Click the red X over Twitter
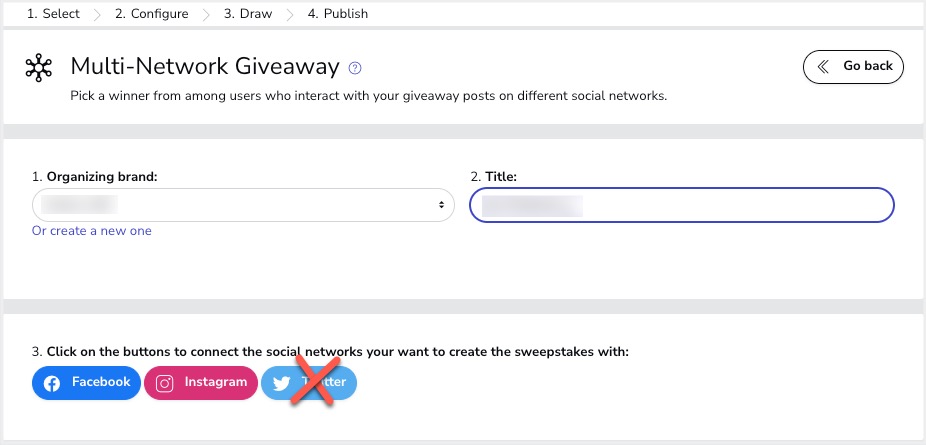 point(315,381)
